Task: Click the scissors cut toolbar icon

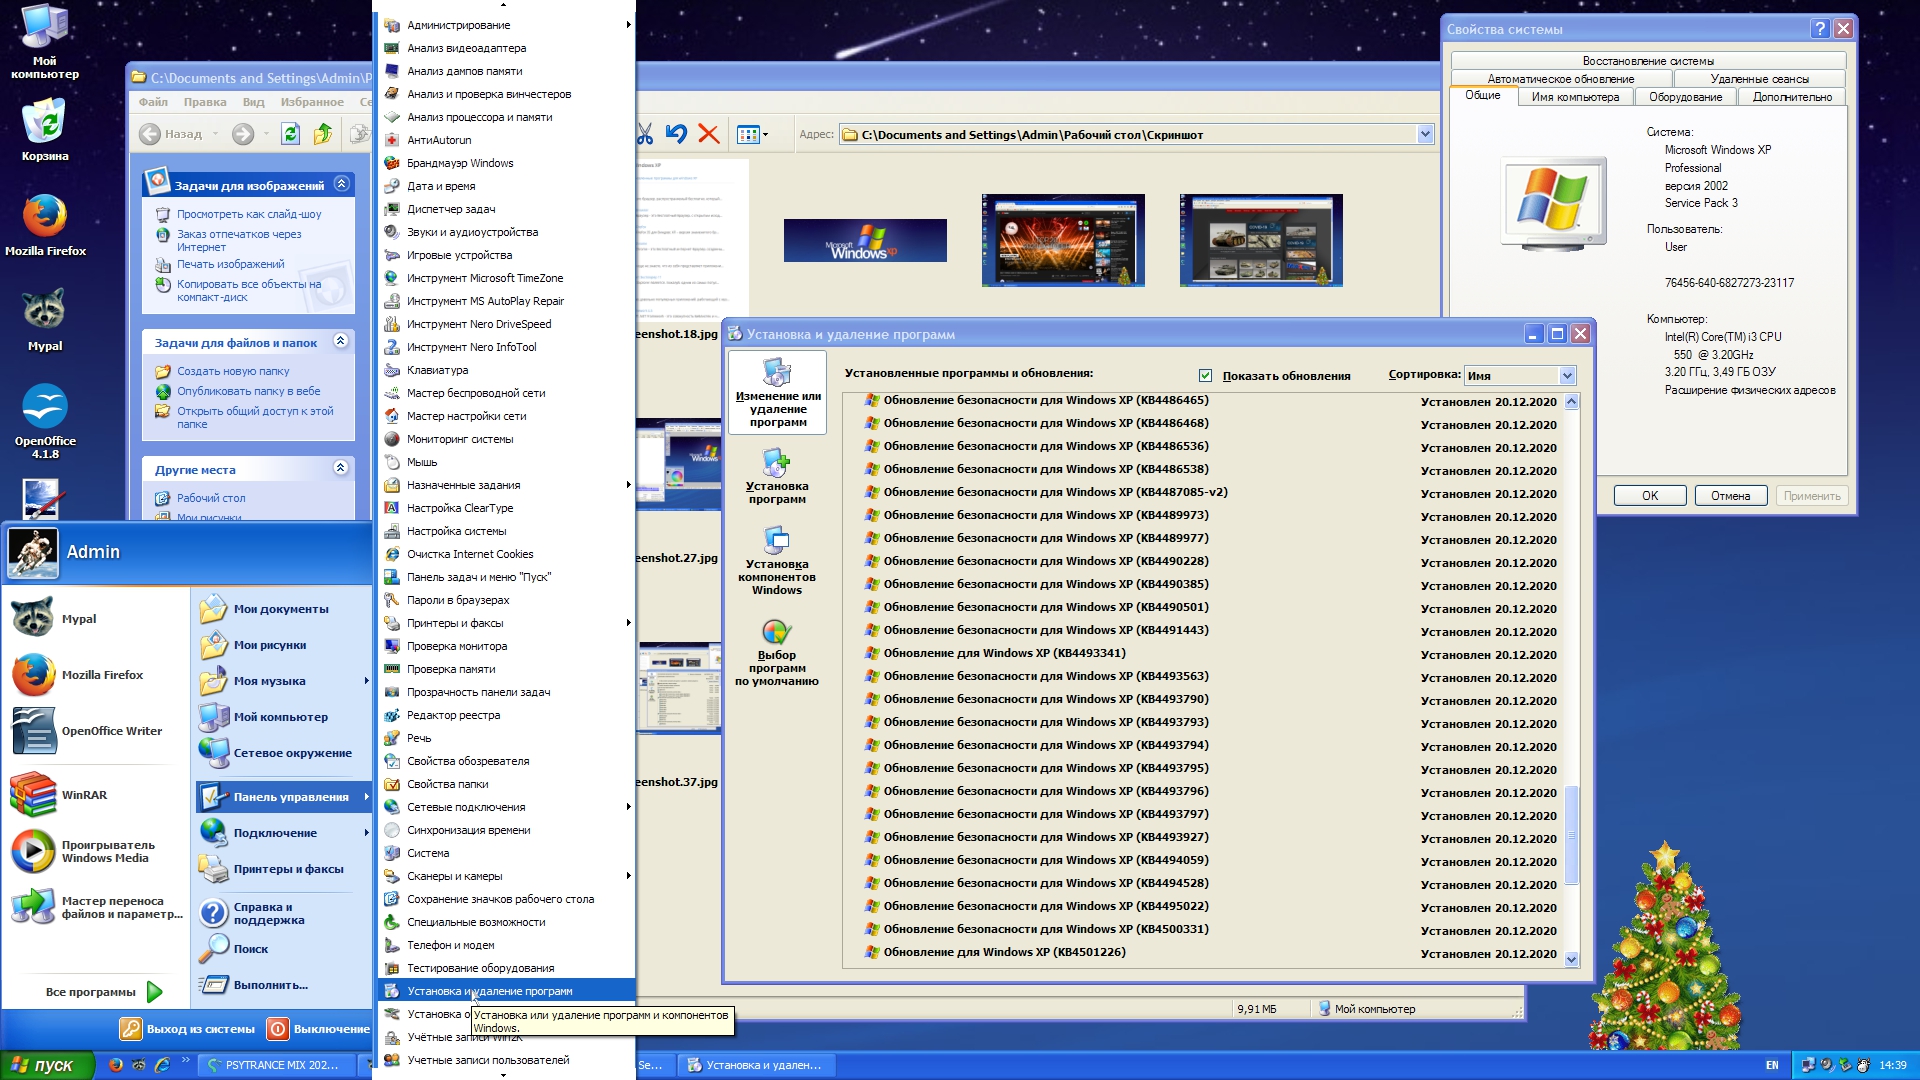Action: (645, 134)
